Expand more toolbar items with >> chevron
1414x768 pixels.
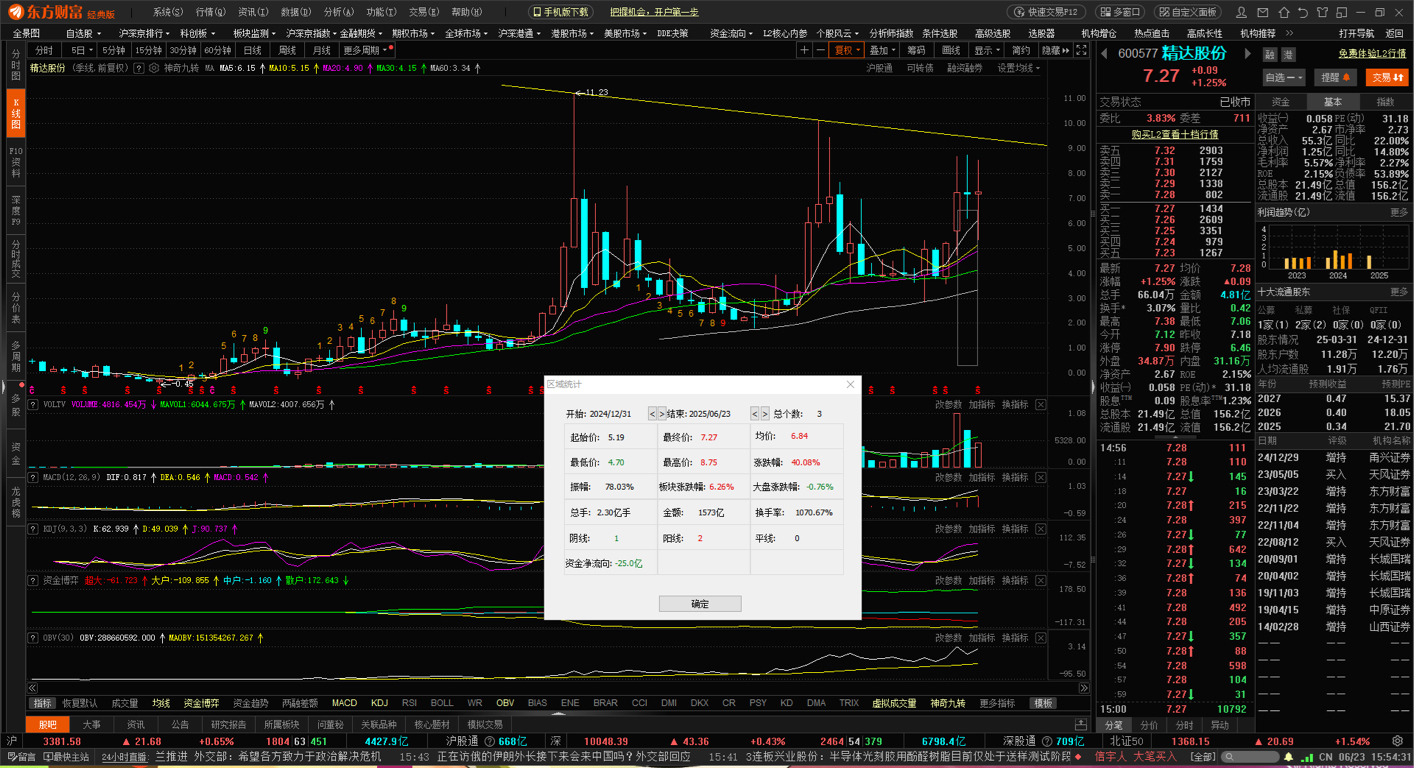[x=1289, y=33]
